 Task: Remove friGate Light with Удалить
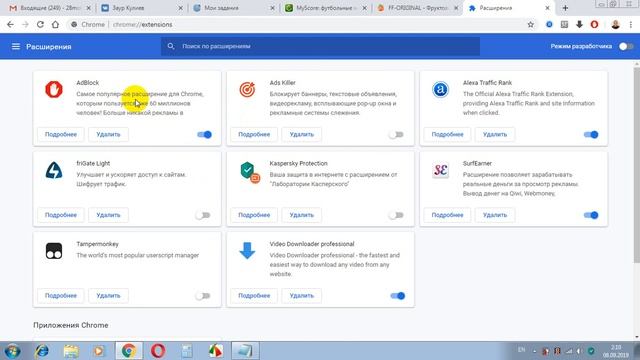[108, 215]
